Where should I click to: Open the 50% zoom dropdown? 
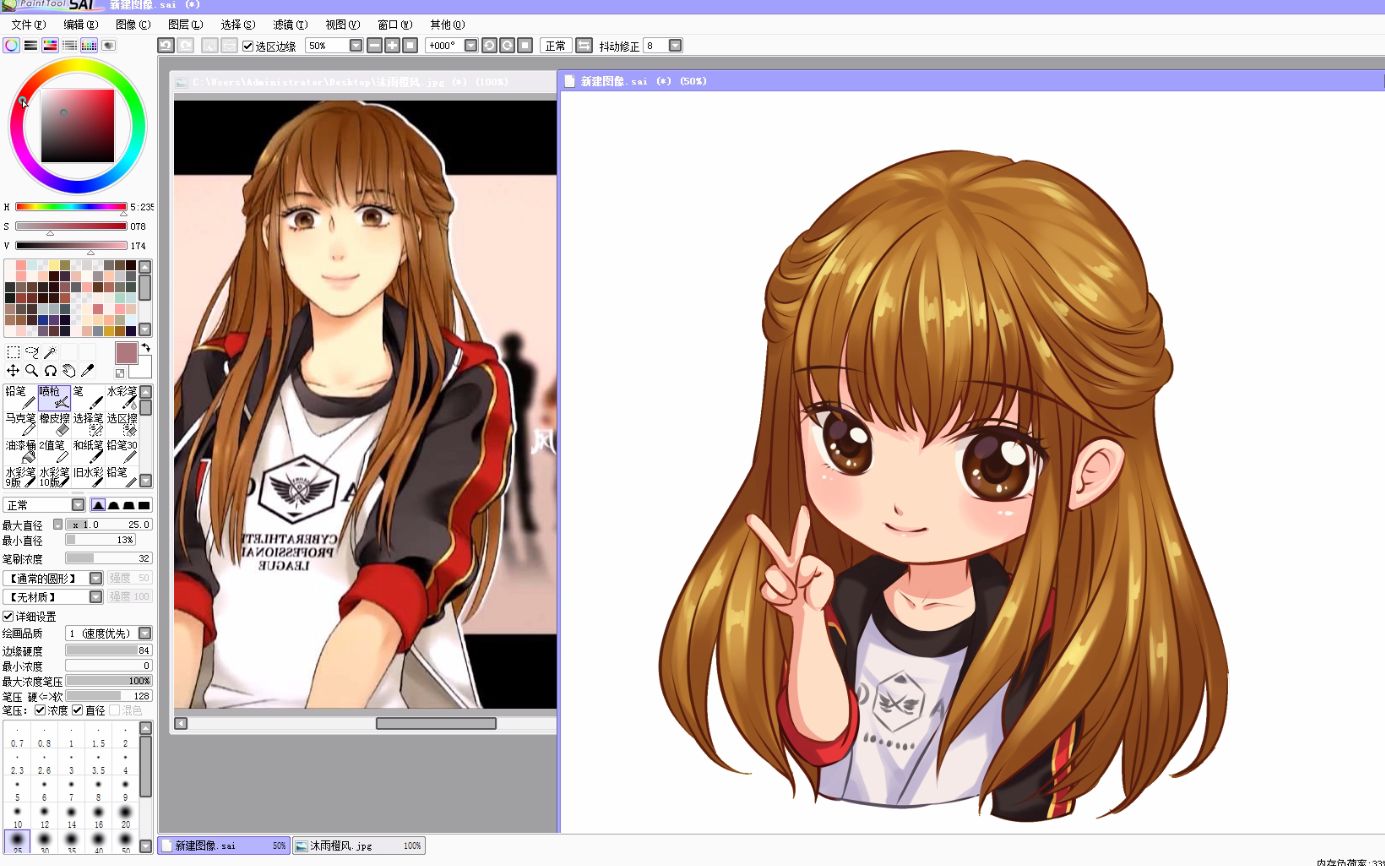(355, 45)
